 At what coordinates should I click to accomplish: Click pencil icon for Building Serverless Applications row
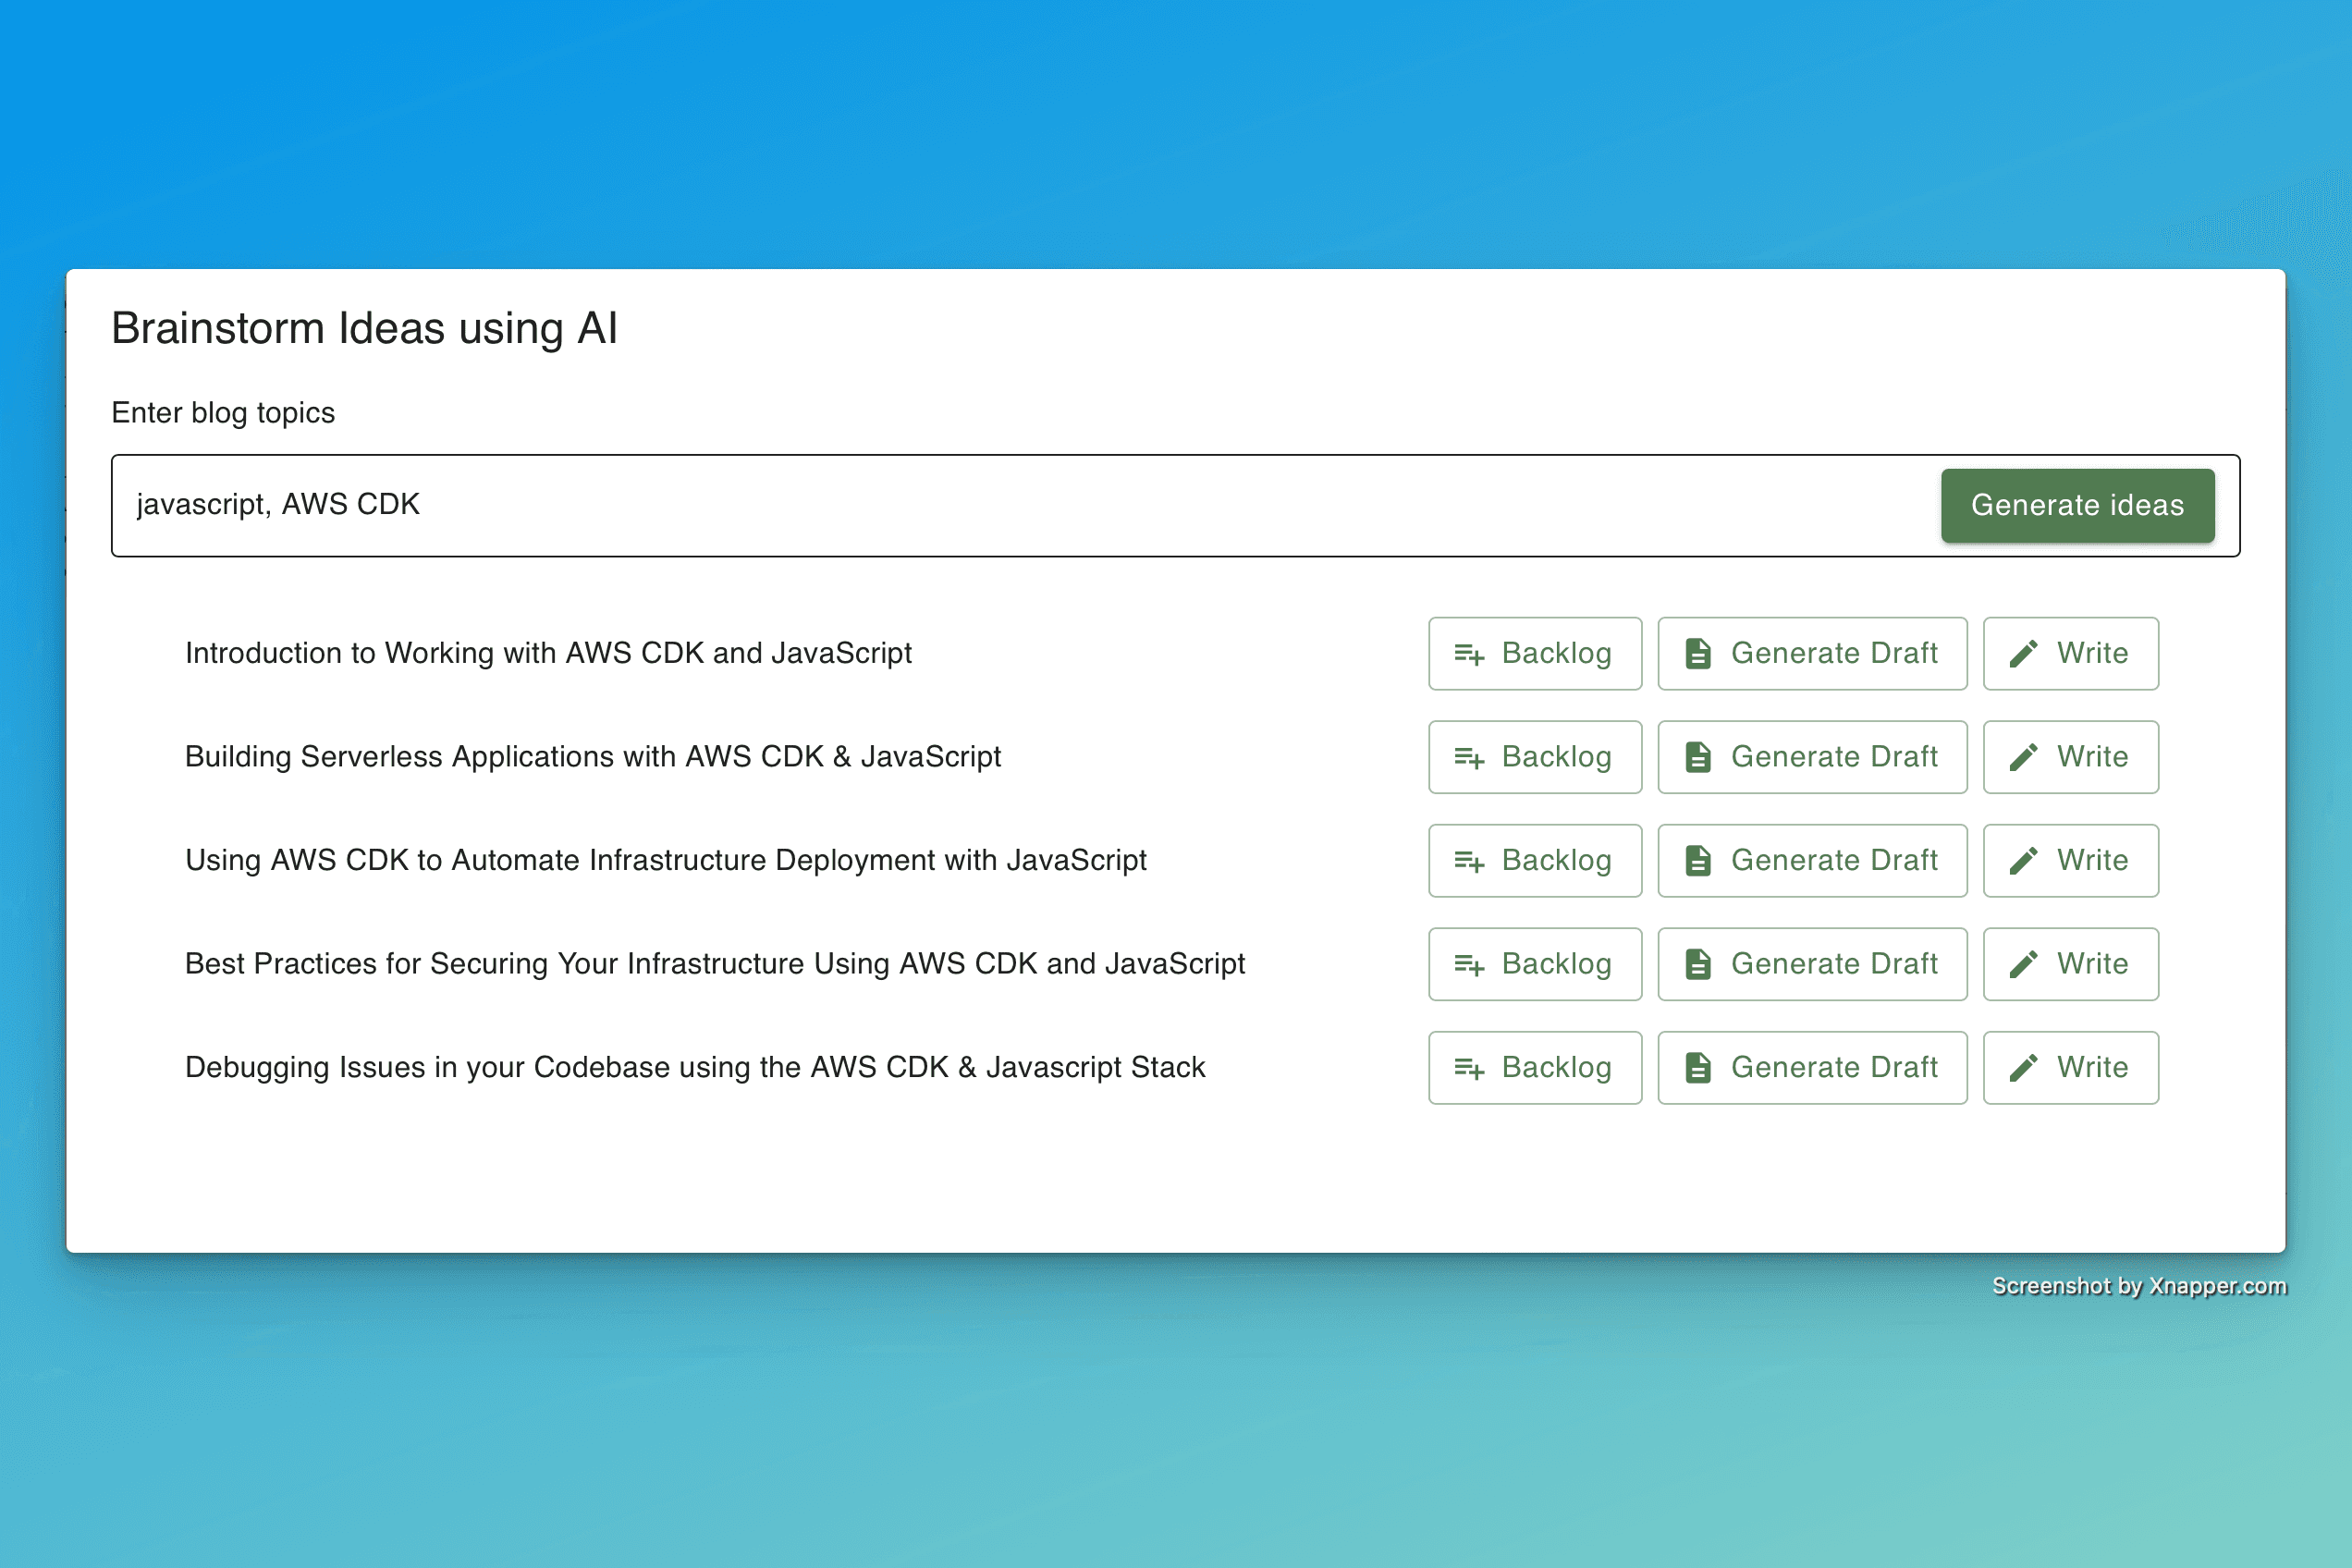click(2023, 757)
